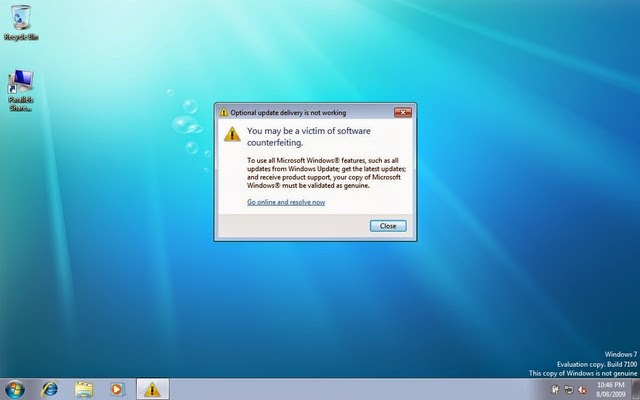Viewport: 640px width, 400px height.
Task: Open Windows Explorer folder icon in taskbar
Action: pyautogui.click(x=84, y=389)
